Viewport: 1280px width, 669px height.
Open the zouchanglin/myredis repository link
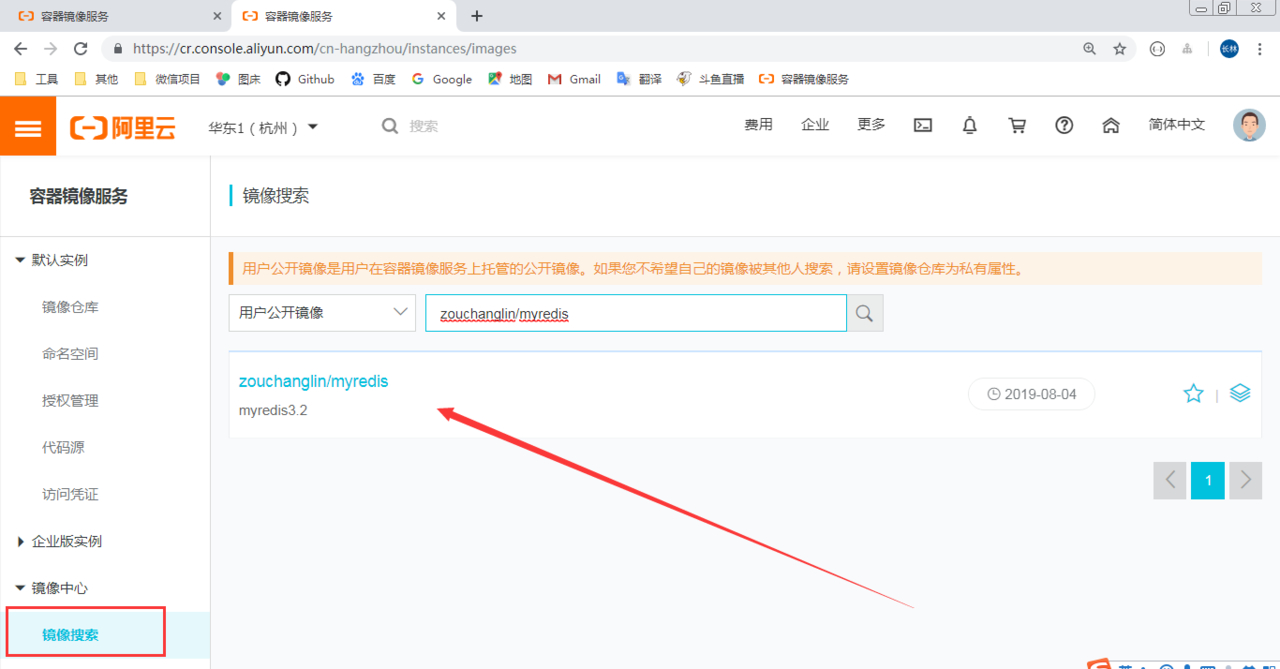(313, 382)
